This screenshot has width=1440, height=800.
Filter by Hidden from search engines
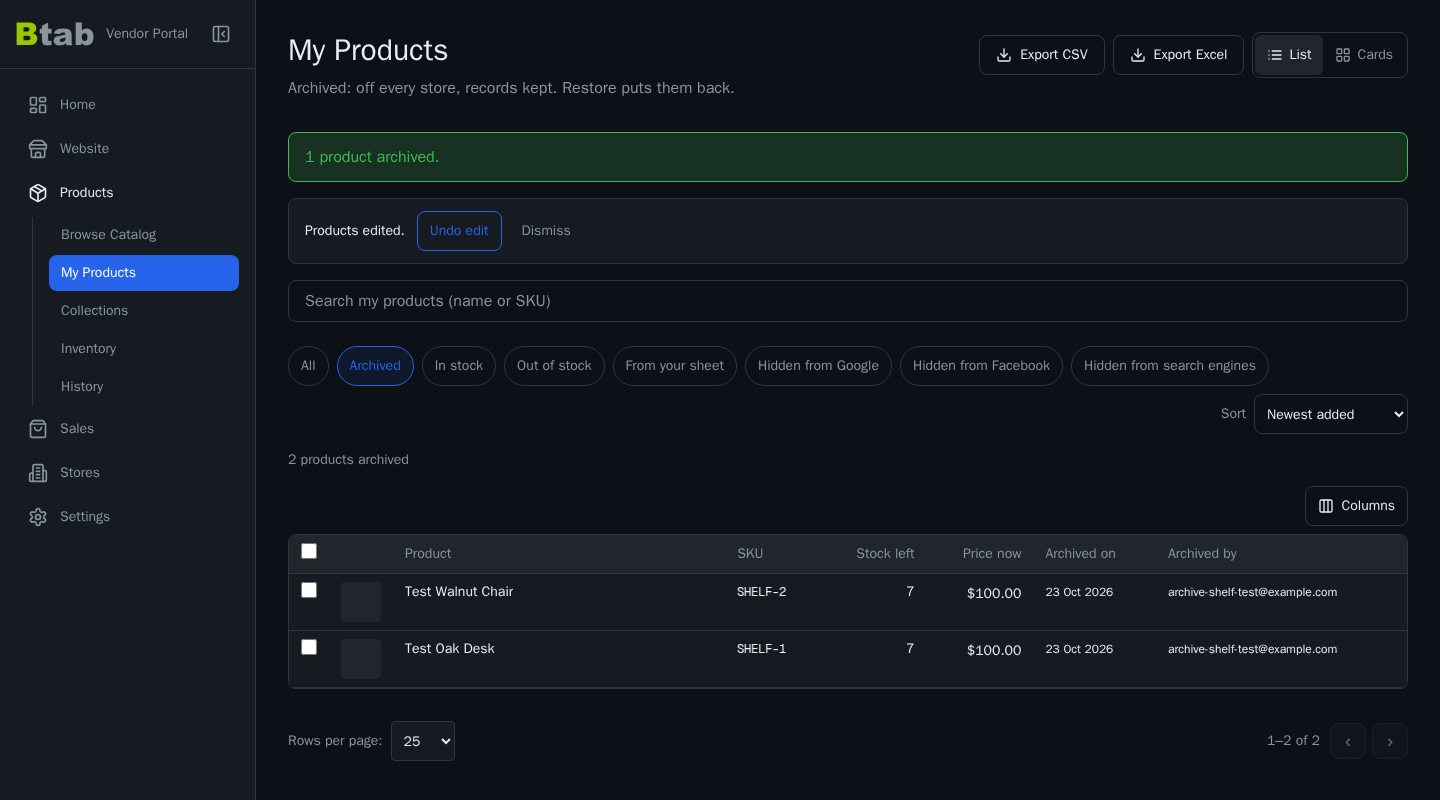(x=1170, y=366)
